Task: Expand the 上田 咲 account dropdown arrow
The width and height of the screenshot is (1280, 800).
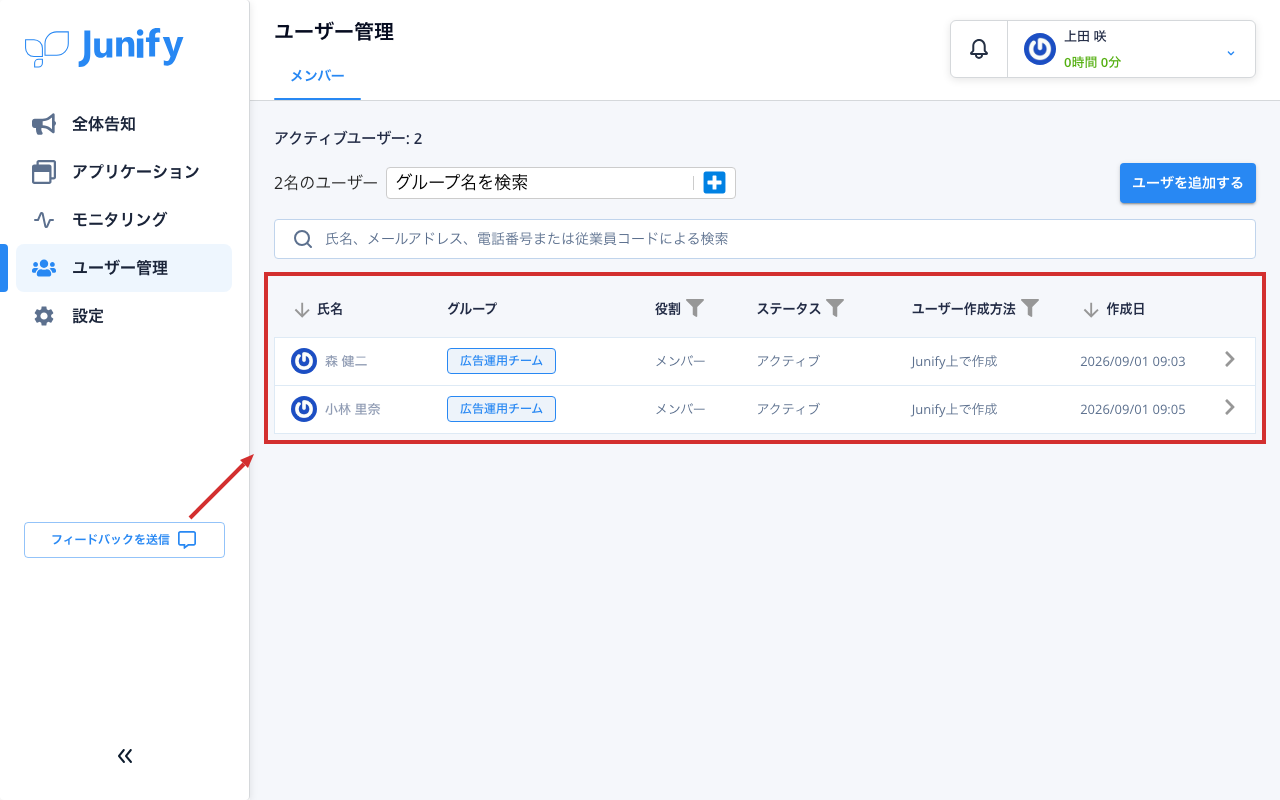Action: (1231, 51)
